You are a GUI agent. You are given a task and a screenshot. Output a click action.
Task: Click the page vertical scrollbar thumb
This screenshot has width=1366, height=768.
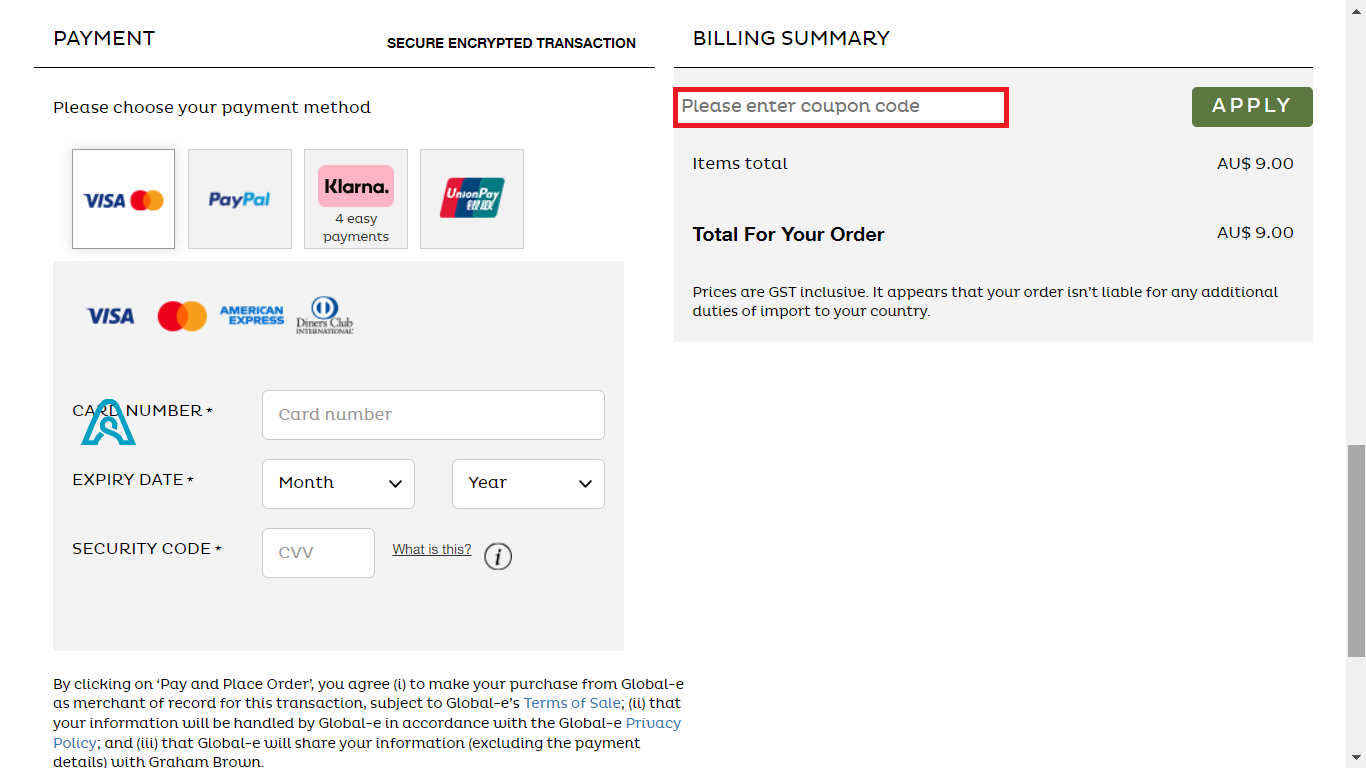coord(1356,550)
